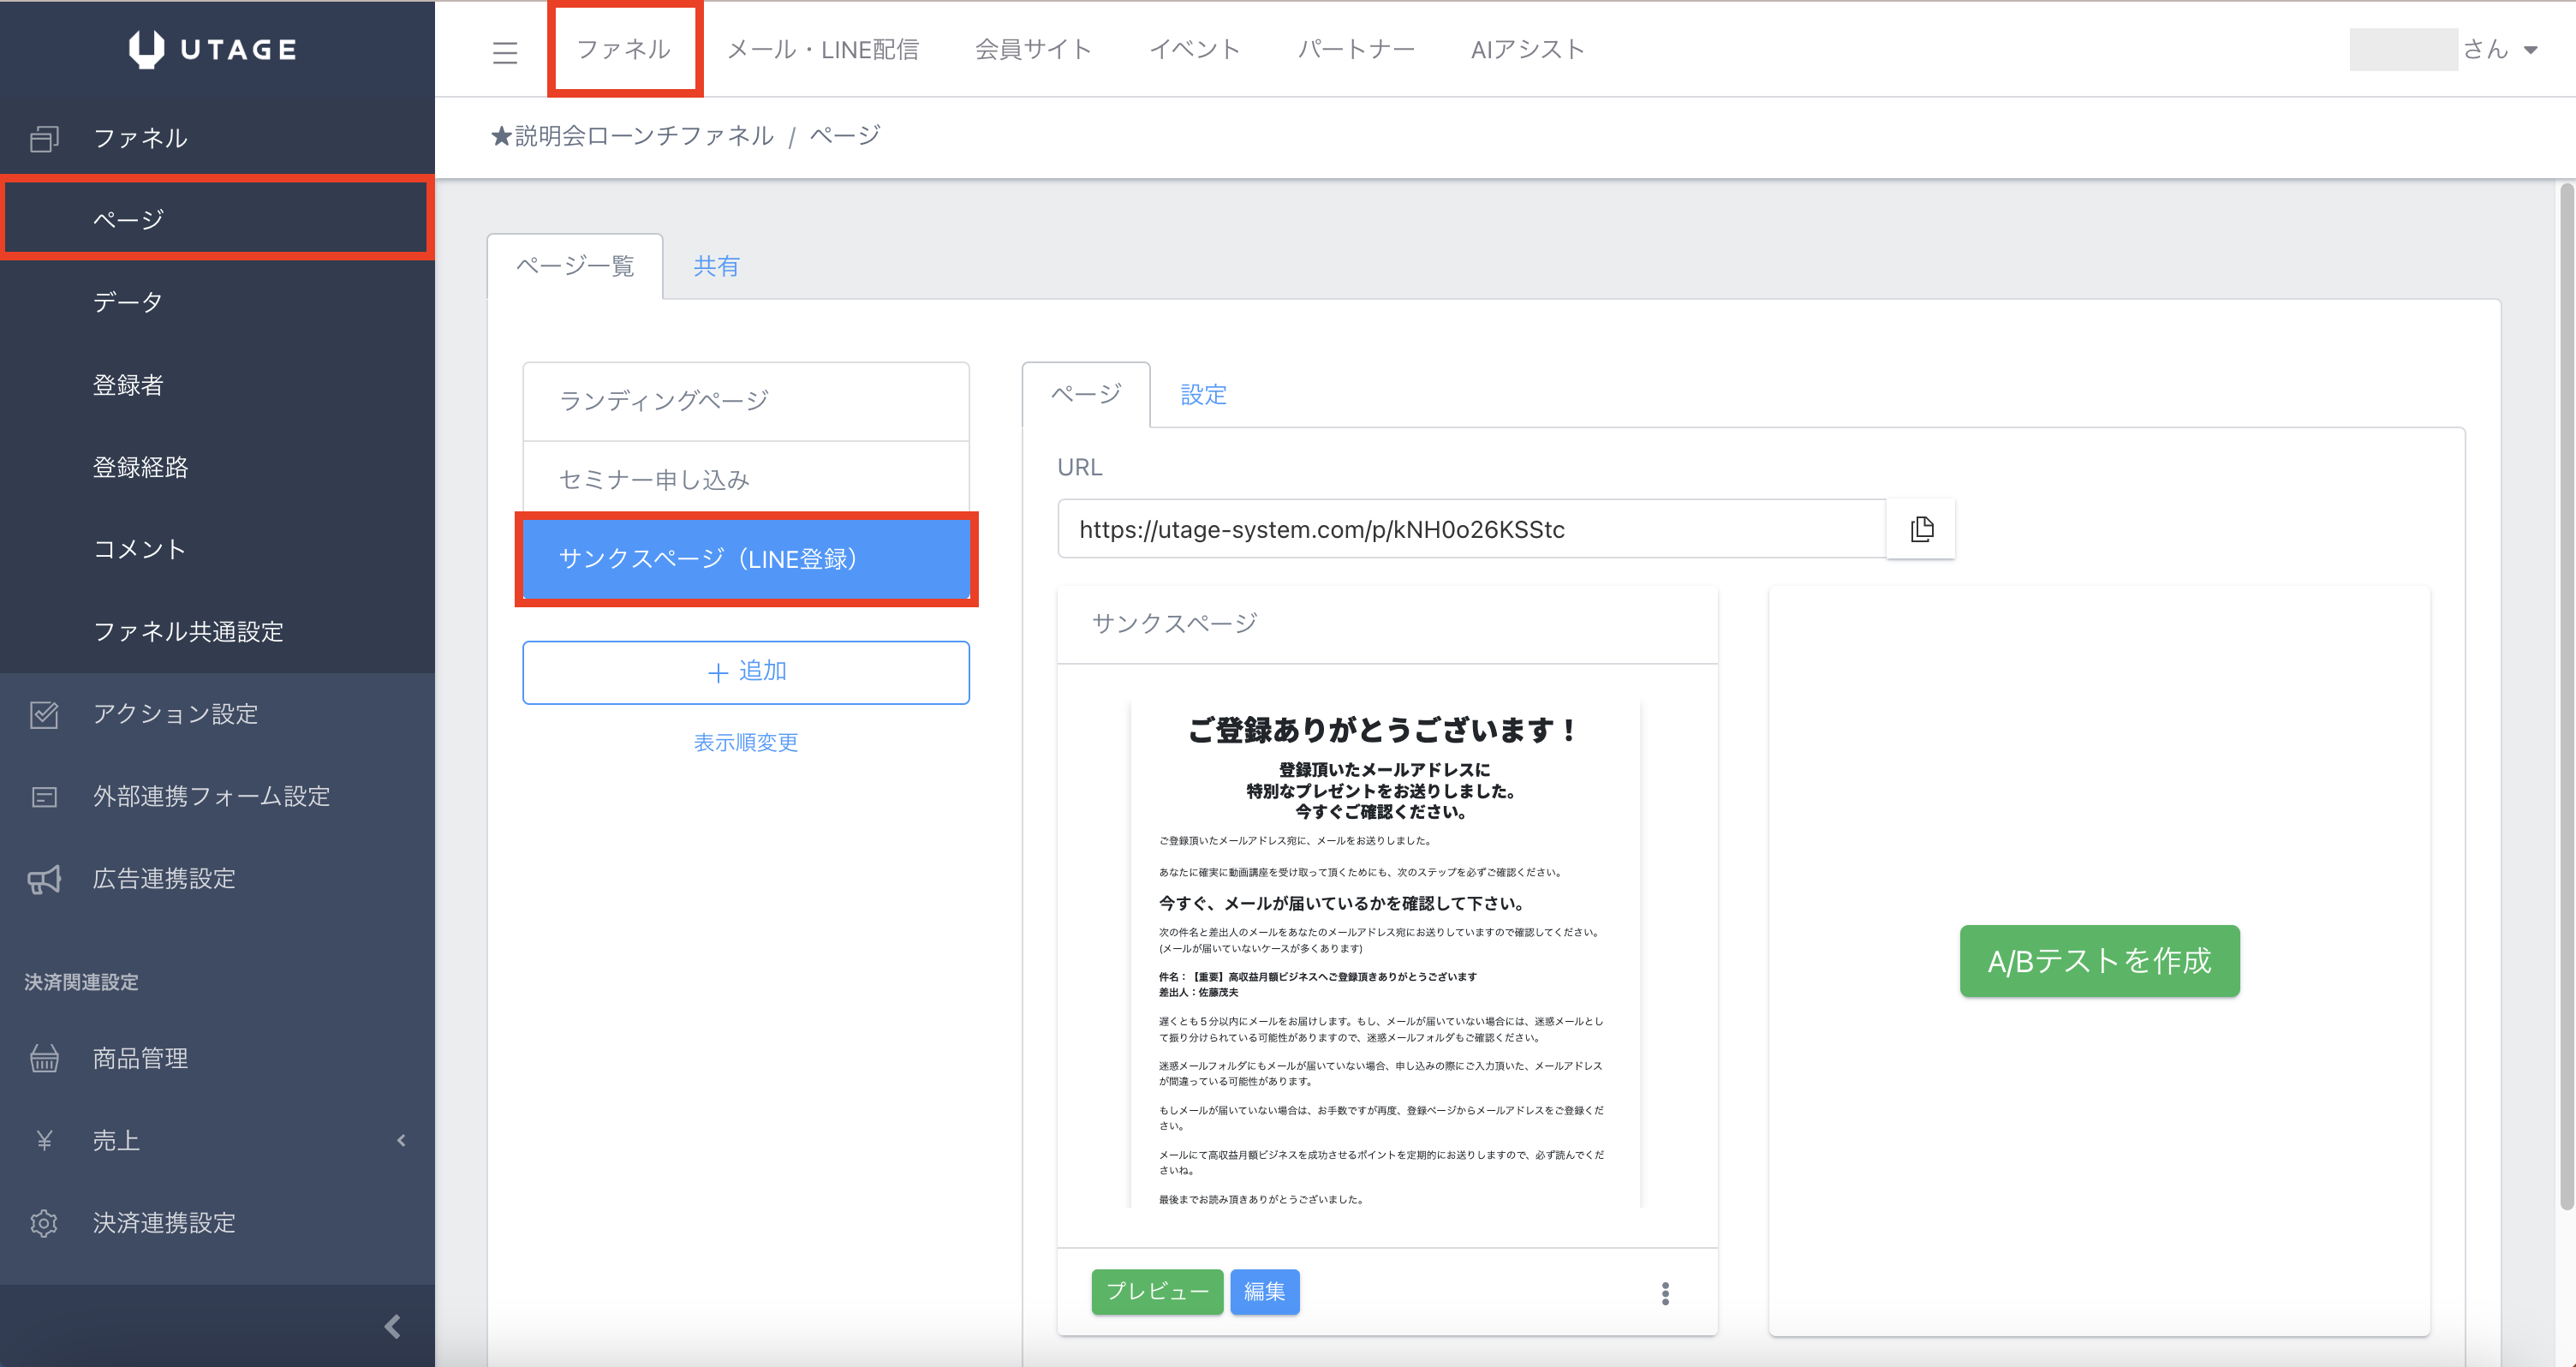The height and width of the screenshot is (1367, 2576).
Task: Open the three-dot options menu
Action: point(1665,1293)
